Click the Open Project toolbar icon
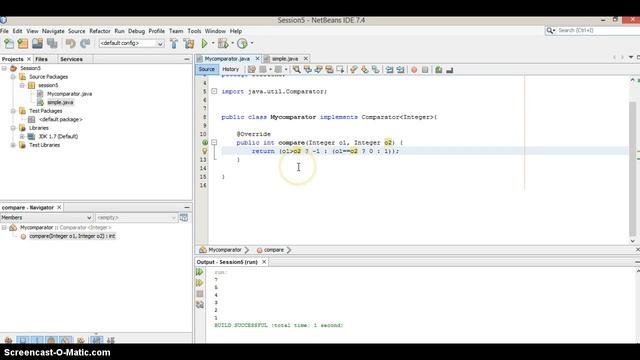The height and width of the screenshot is (360, 640). [38, 43]
